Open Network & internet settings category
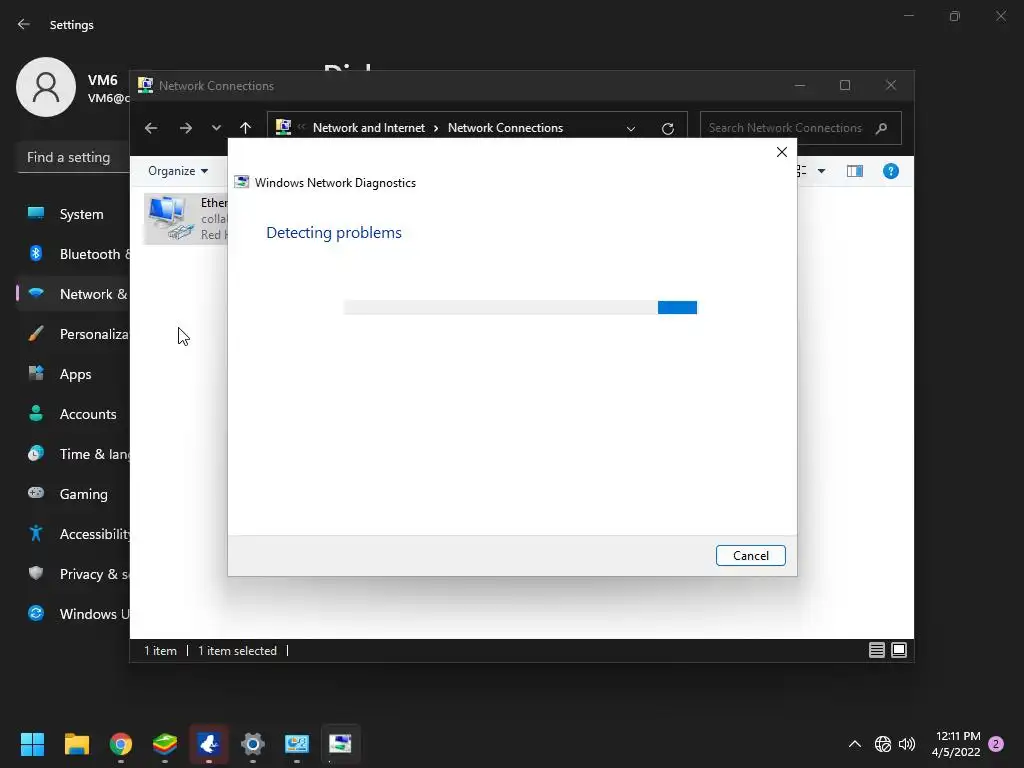1024x768 pixels. pyautogui.click(x=73, y=294)
